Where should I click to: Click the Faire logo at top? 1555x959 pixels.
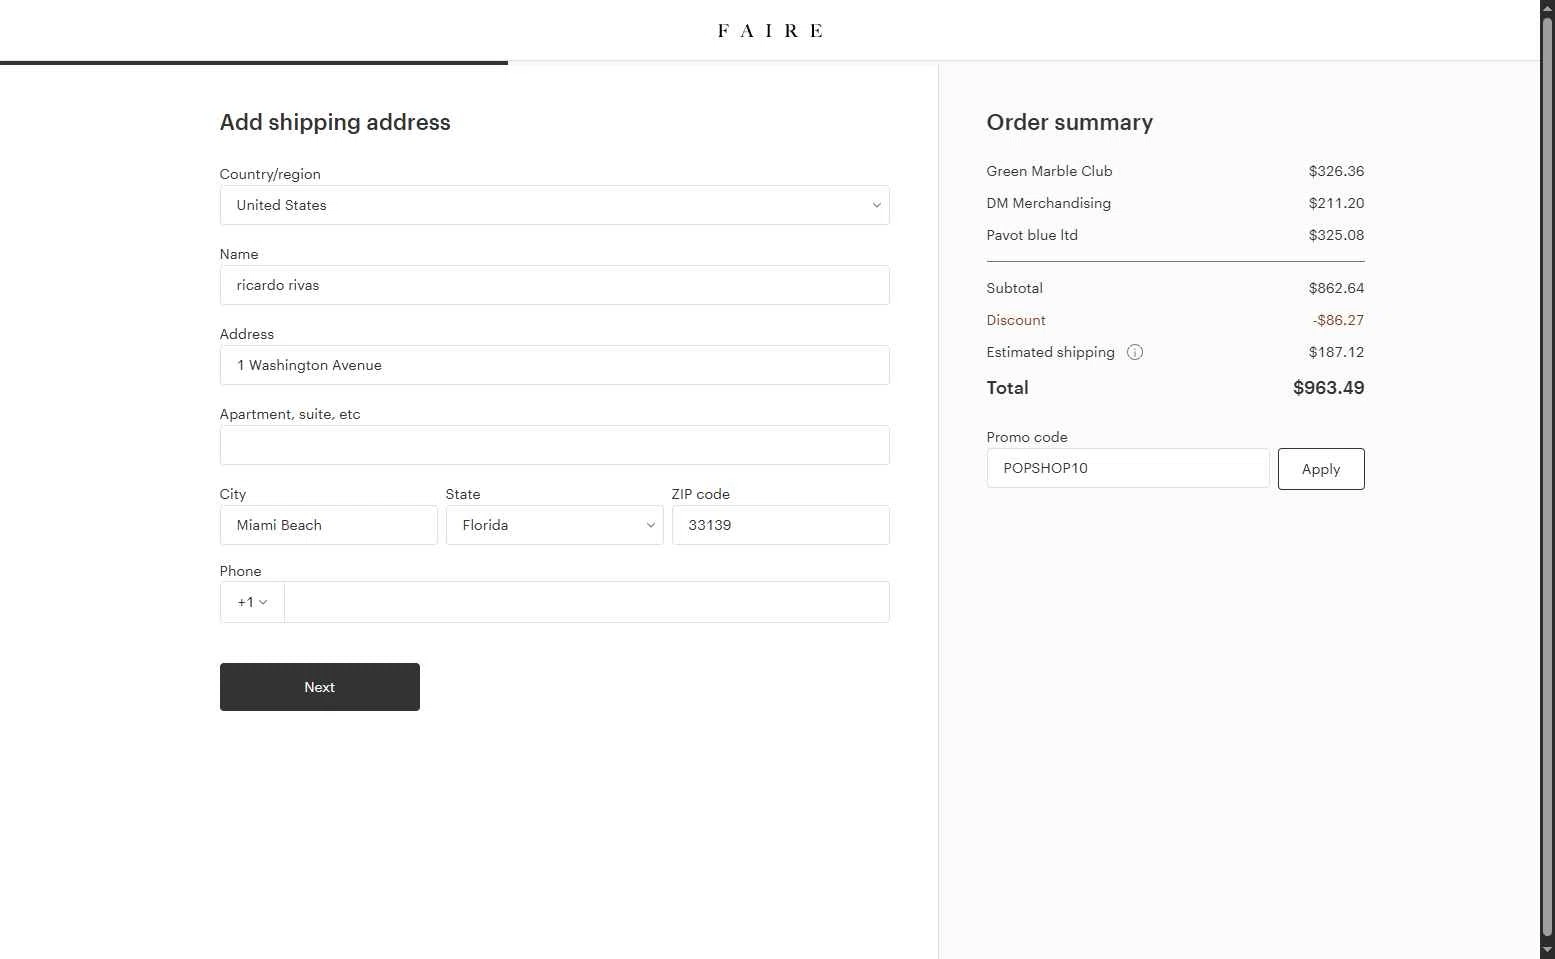coord(769,31)
